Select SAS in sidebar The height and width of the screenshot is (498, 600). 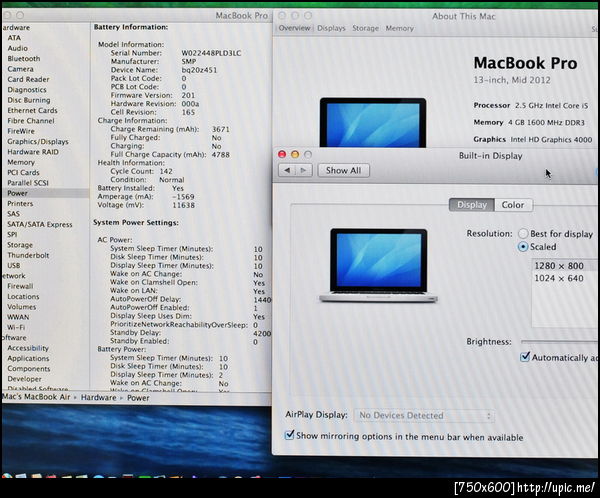[x=13, y=214]
